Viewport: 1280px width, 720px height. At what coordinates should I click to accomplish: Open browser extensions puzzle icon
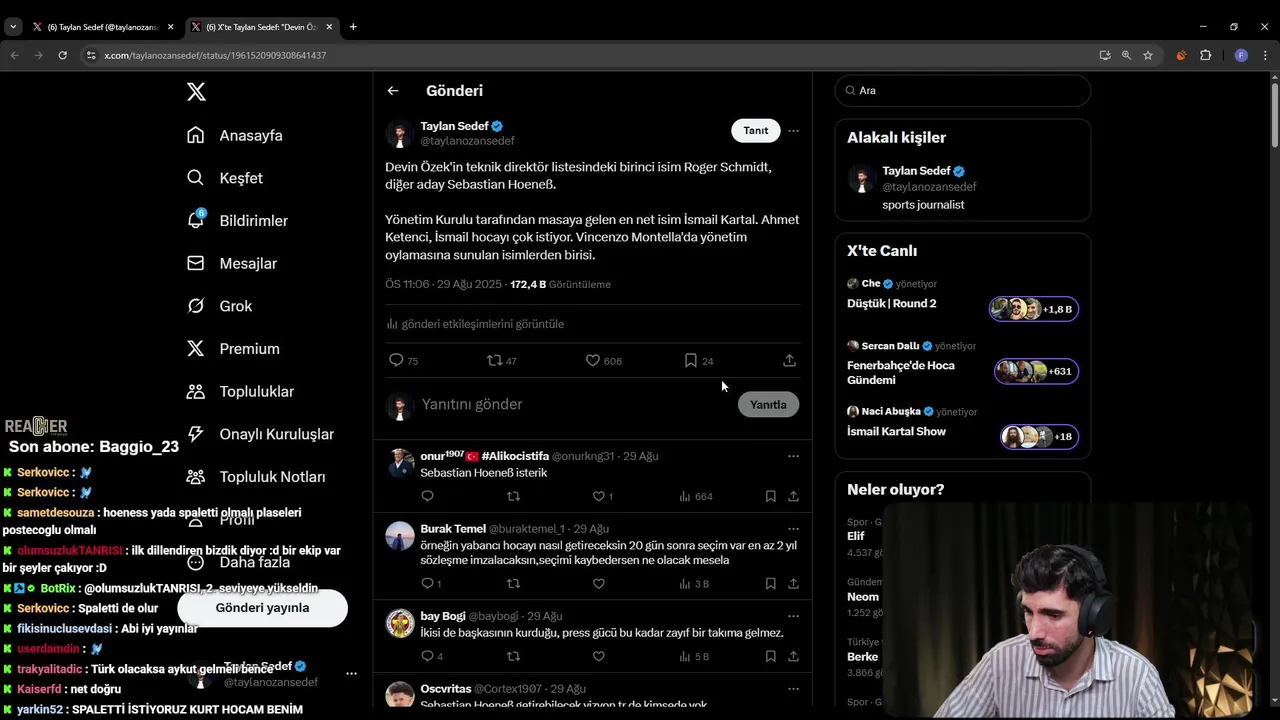coord(1205,55)
